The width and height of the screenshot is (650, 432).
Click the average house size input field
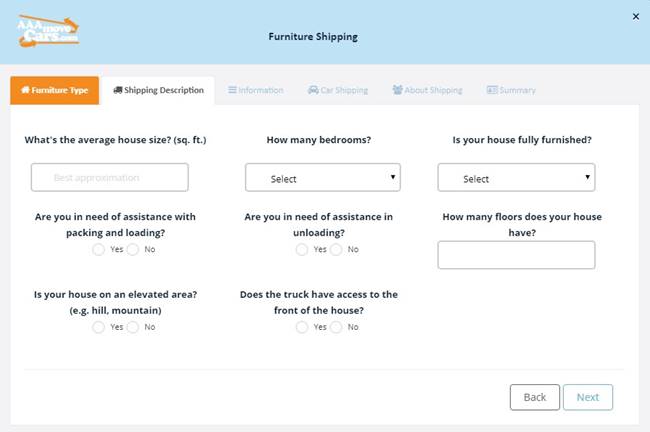109,178
